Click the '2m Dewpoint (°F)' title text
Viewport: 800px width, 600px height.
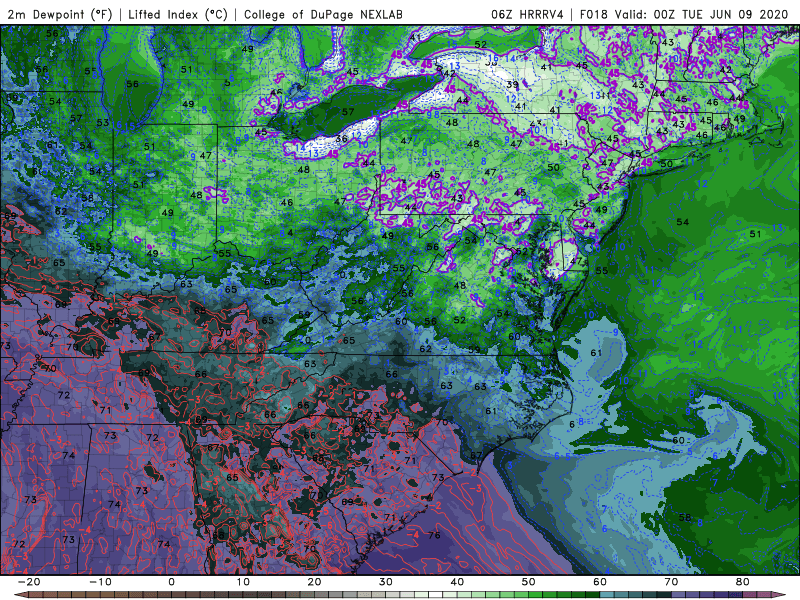point(59,15)
